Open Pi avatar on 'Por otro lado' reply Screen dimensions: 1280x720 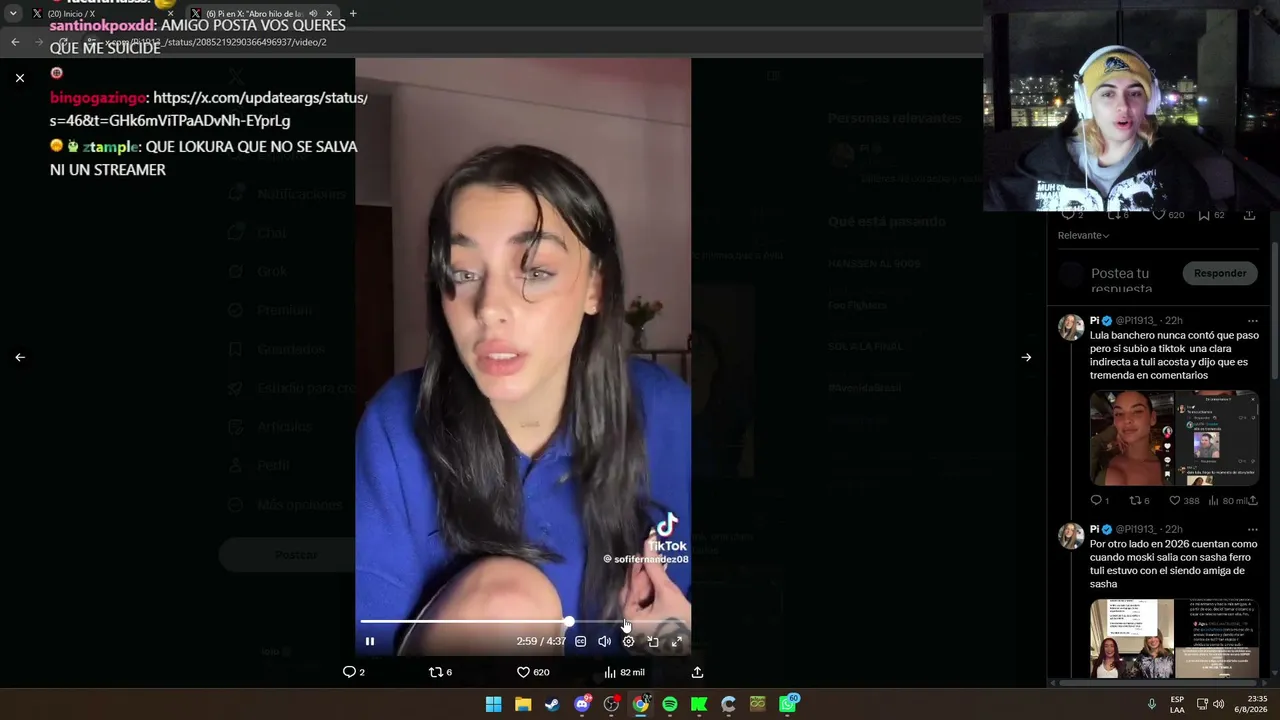1071,536
